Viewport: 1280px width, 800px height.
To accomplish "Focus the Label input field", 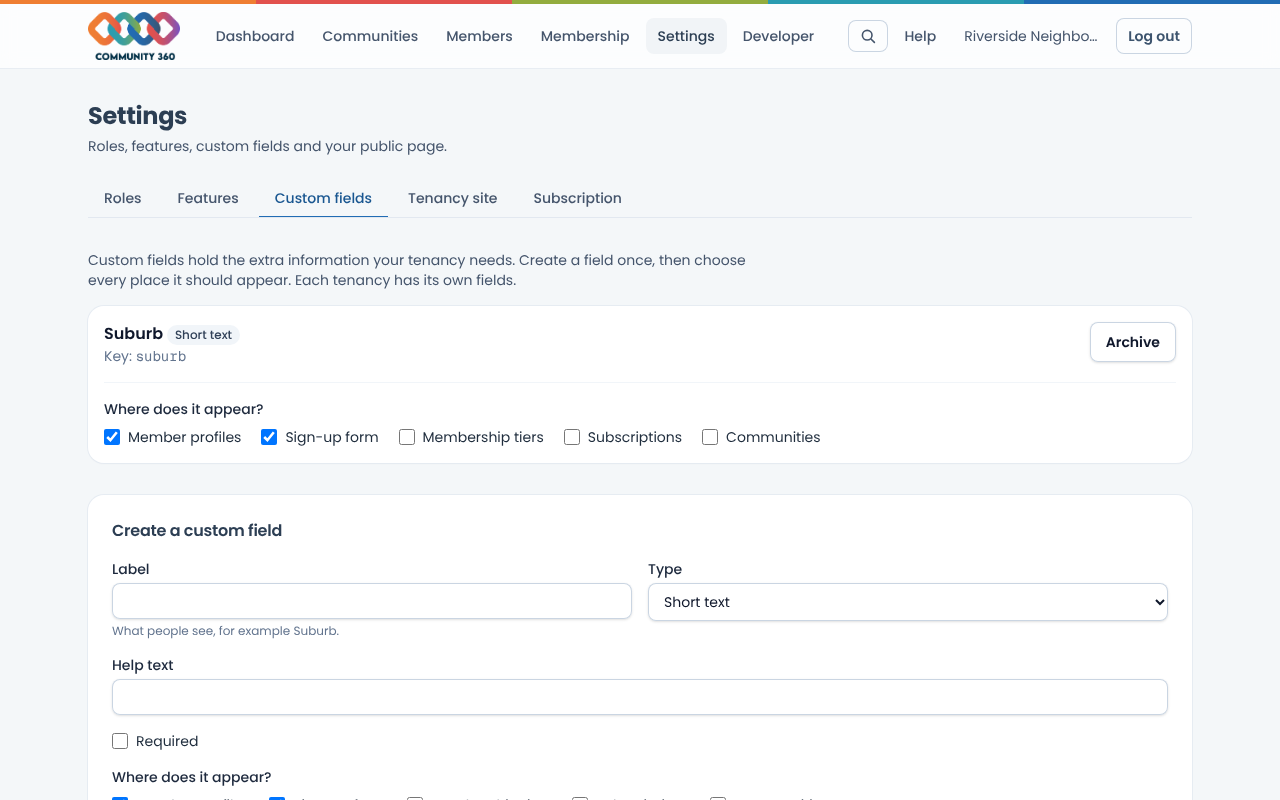I will (x=372, y=601).
